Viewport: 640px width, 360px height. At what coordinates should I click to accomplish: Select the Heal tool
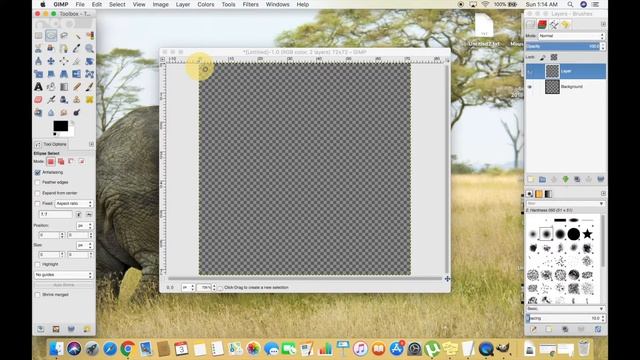(x=89, y=100)
